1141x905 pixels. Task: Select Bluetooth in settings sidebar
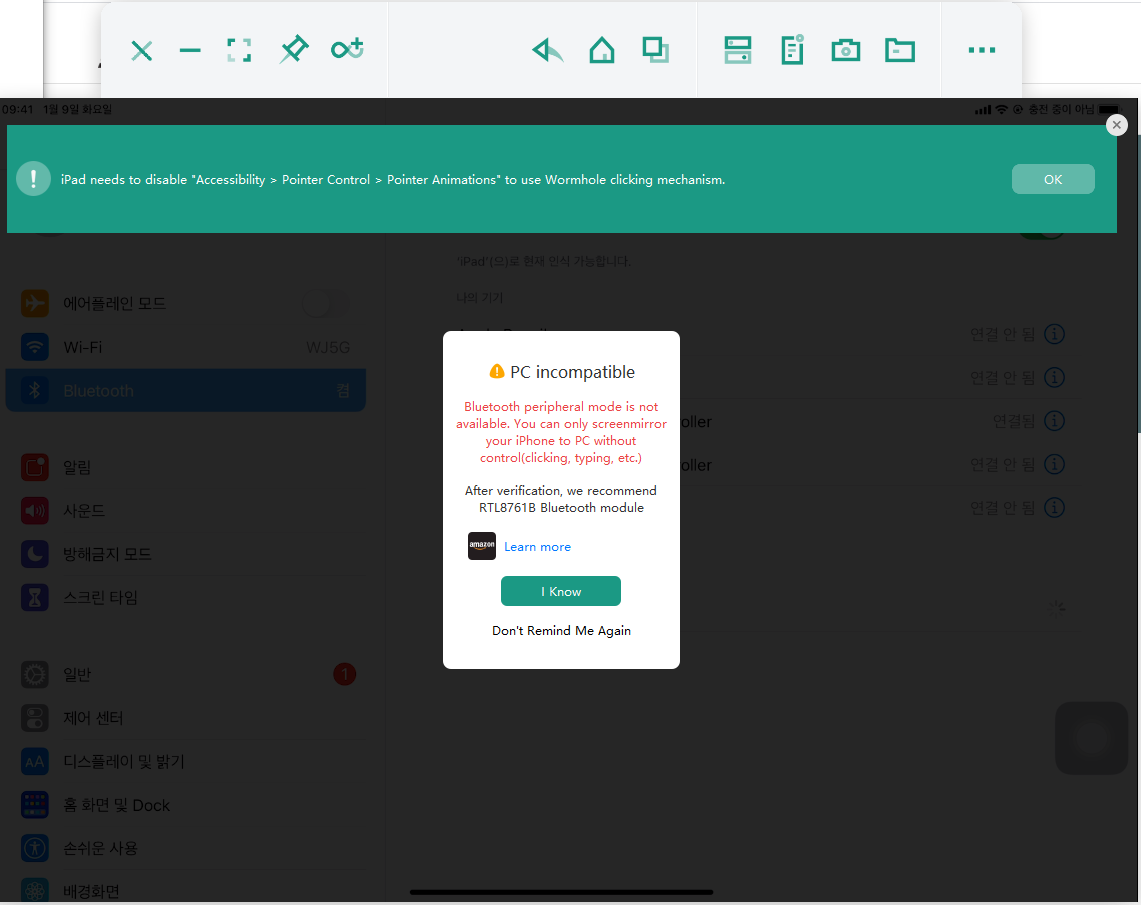[x=186, y=391]
